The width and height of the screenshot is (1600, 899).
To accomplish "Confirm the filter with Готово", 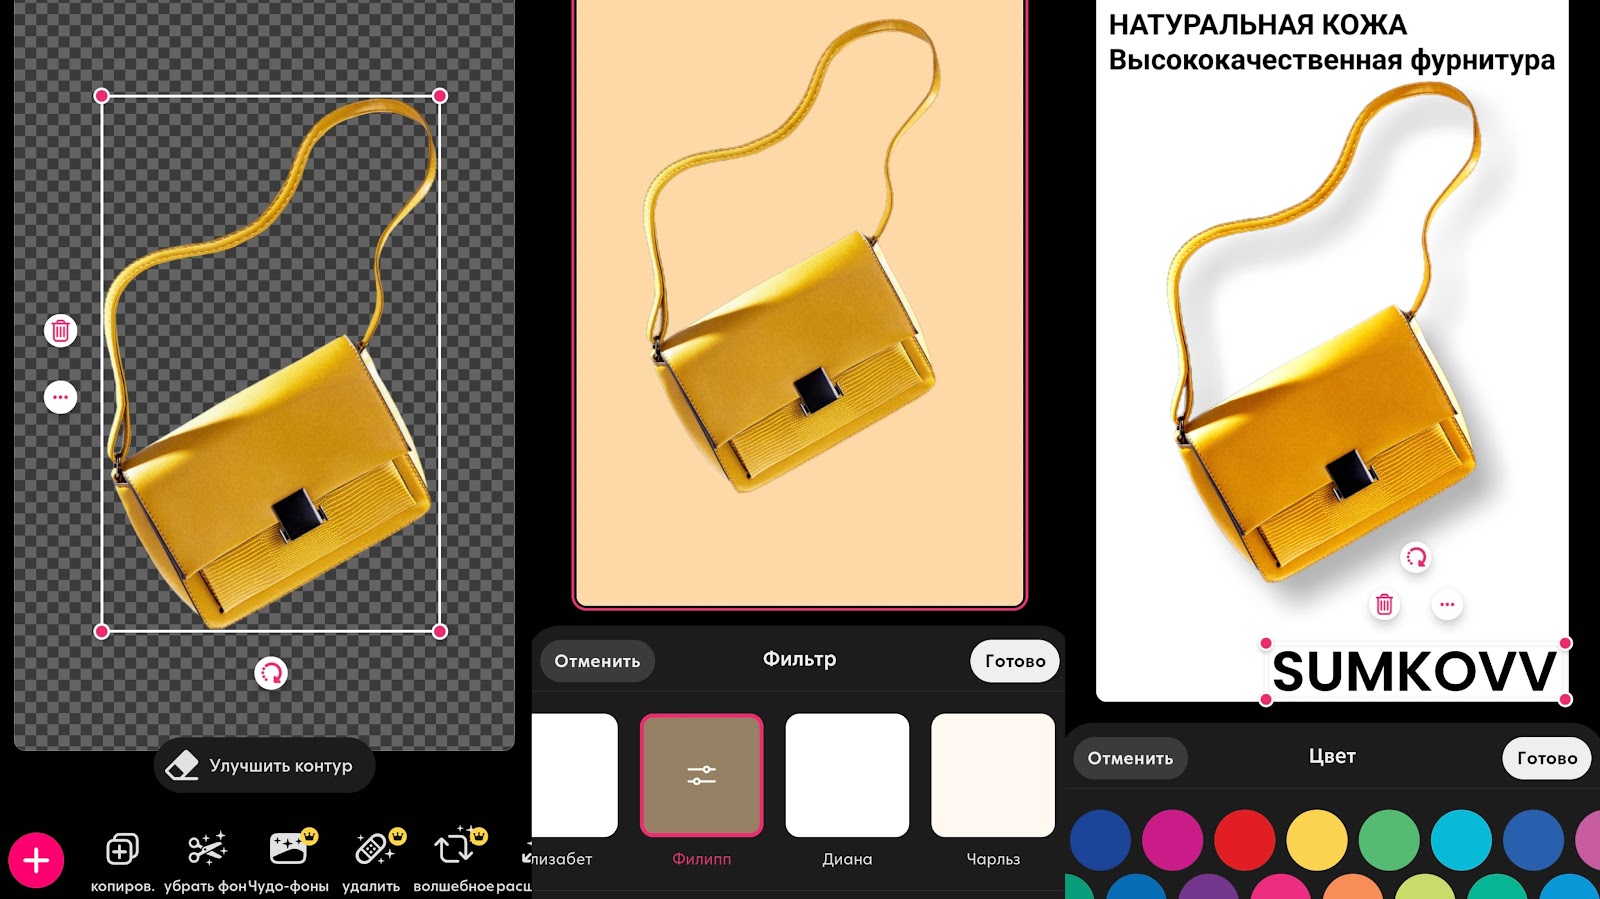I will point(1015,661).
